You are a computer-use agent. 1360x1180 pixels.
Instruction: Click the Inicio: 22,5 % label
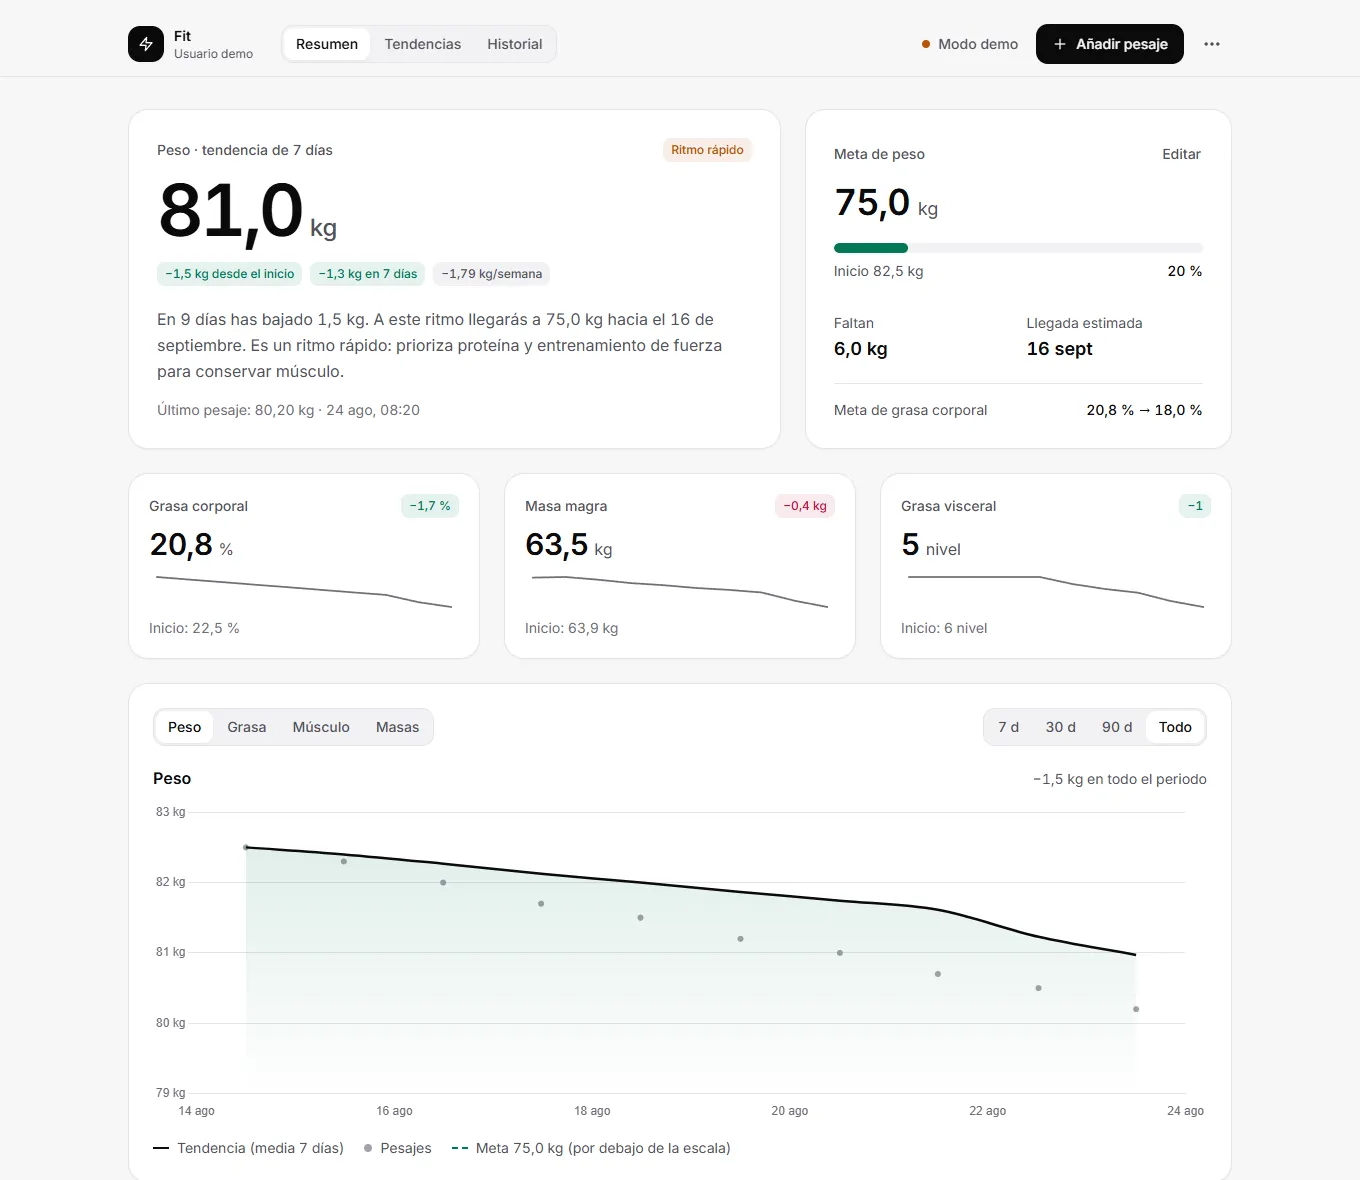pos(194,628)
